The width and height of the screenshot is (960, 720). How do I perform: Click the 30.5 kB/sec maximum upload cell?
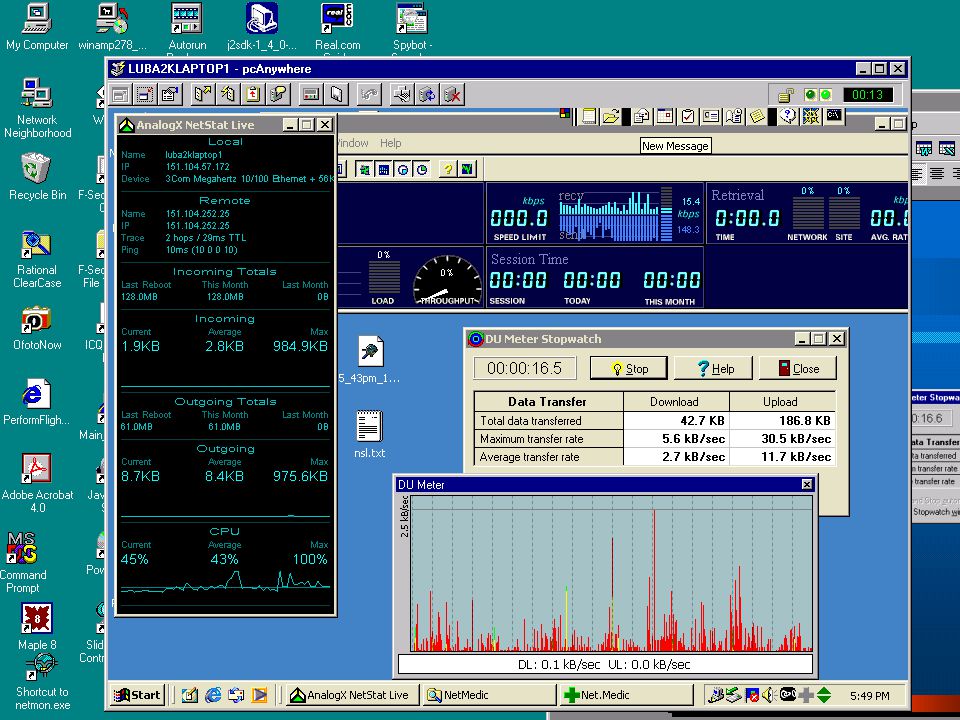pyautogui.click(x=782, y=439)
